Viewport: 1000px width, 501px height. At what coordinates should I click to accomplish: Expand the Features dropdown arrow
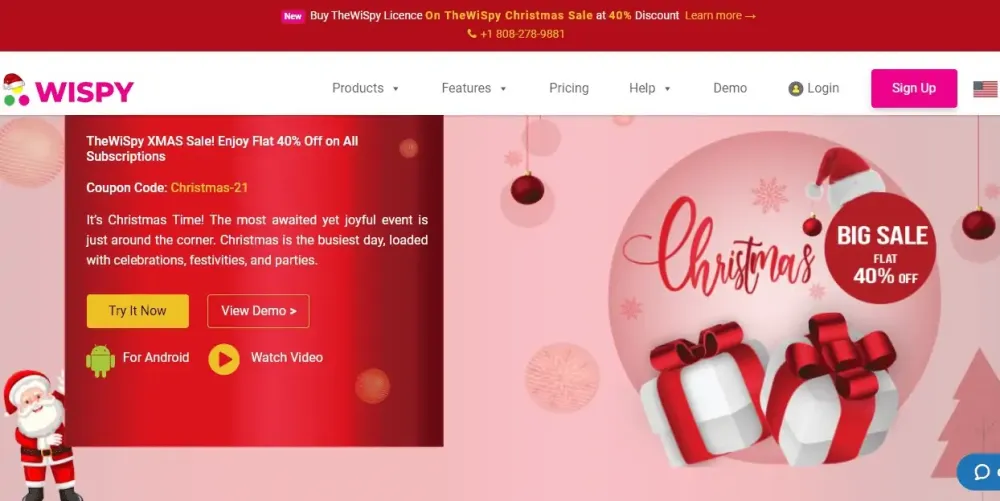(x=503, y=89)
